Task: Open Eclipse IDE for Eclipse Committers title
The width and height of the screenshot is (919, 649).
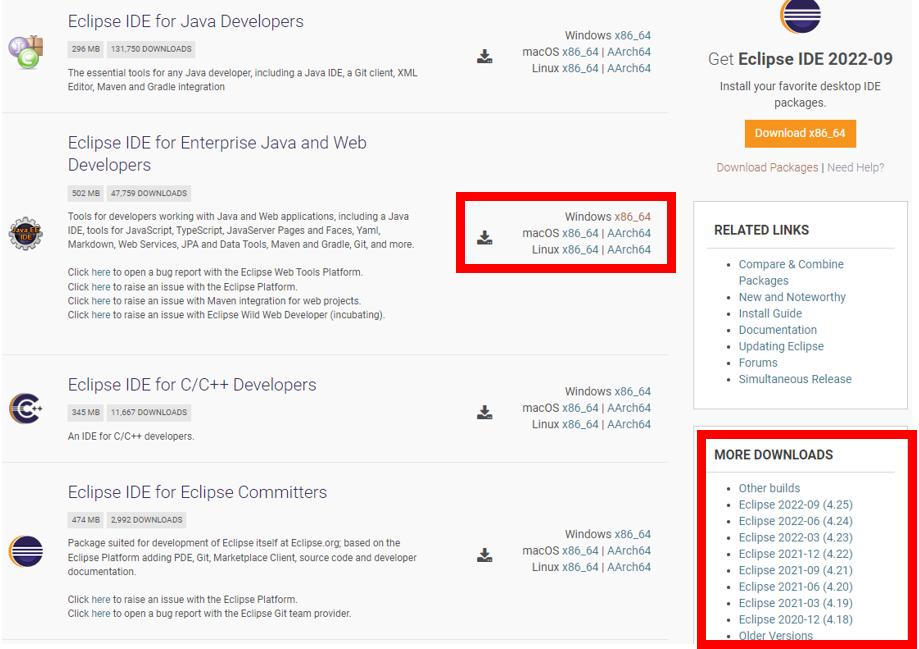Action: pyautogui.click(x=198, y=492)
